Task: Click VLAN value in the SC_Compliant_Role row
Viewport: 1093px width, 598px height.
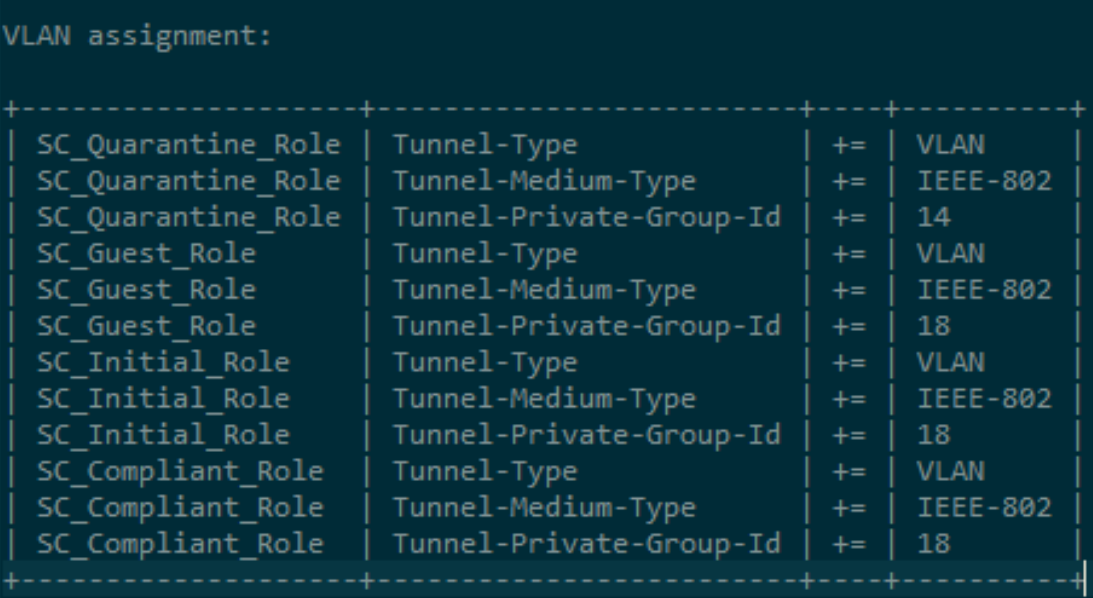Action: 950,471
